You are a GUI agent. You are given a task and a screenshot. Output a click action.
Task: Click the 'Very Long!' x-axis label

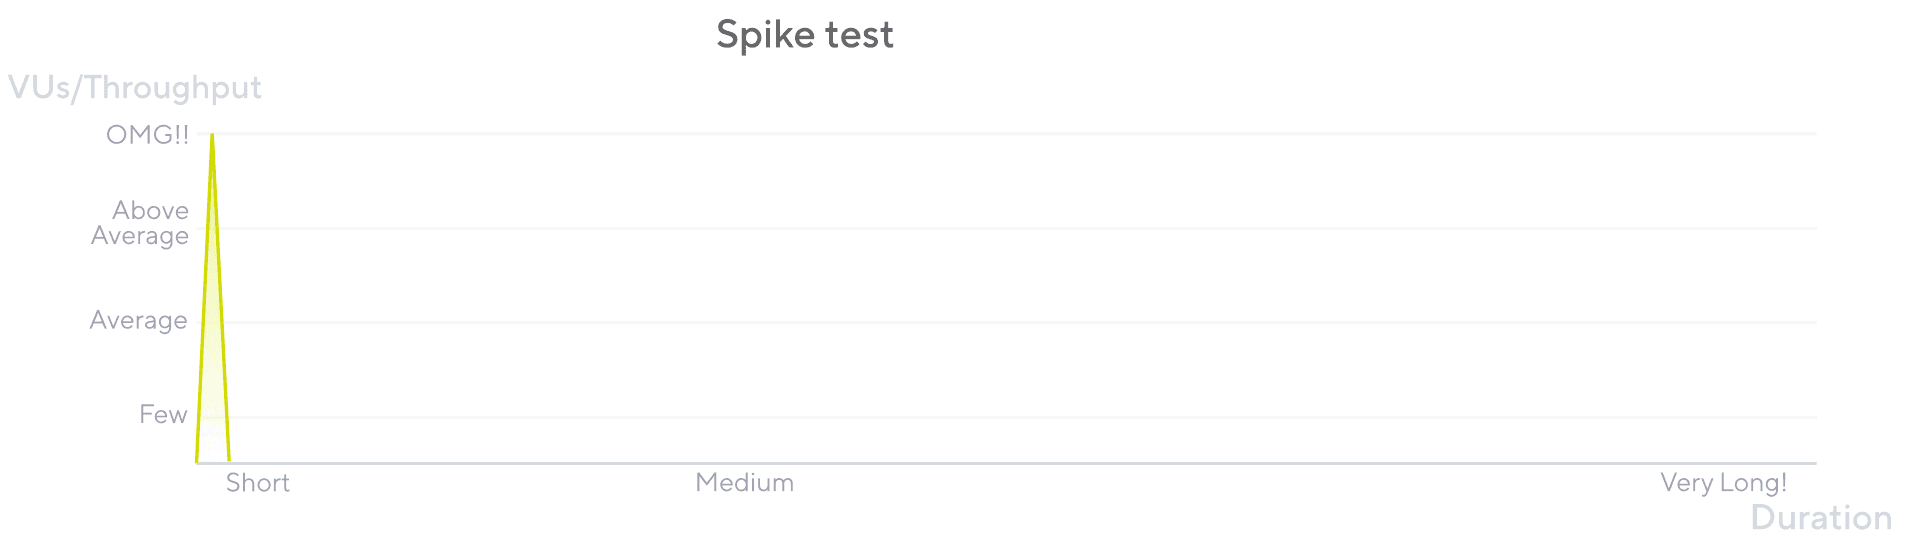(x=1724, y=483)
